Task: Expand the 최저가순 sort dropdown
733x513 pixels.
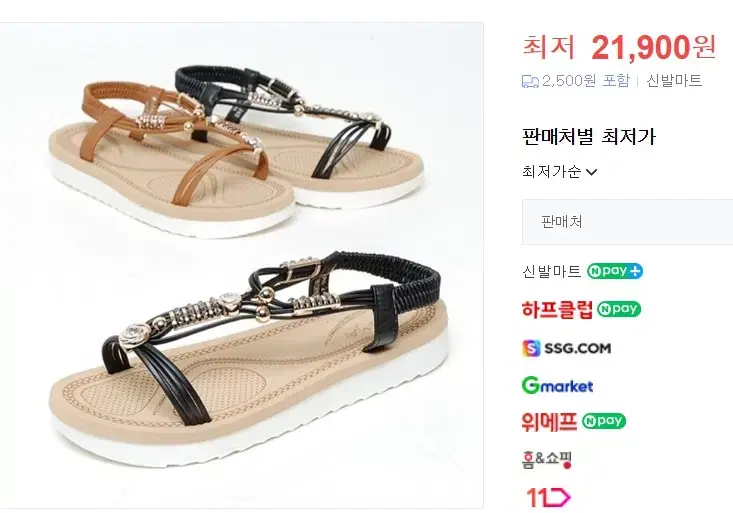Action: (x=560, y=172)
